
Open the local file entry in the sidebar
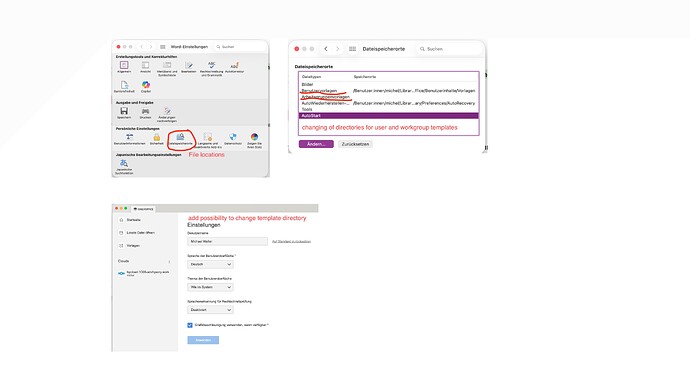(137, 233)
